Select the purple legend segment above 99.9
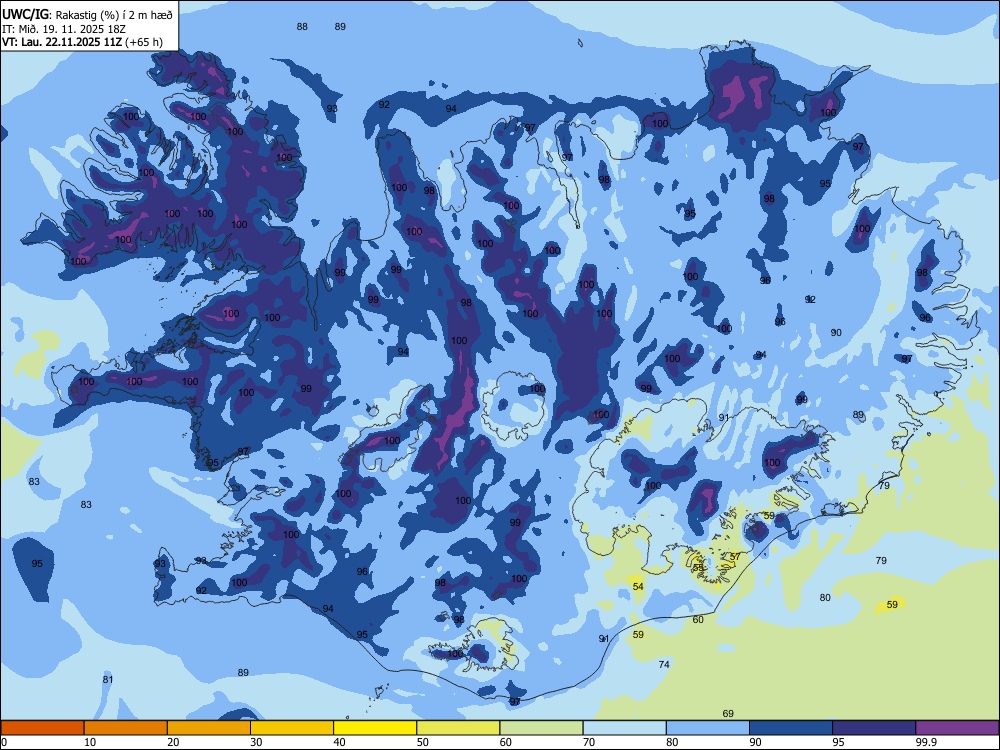Image resolution: width=1000 pixels, height=750 pixels. point(957,728)
